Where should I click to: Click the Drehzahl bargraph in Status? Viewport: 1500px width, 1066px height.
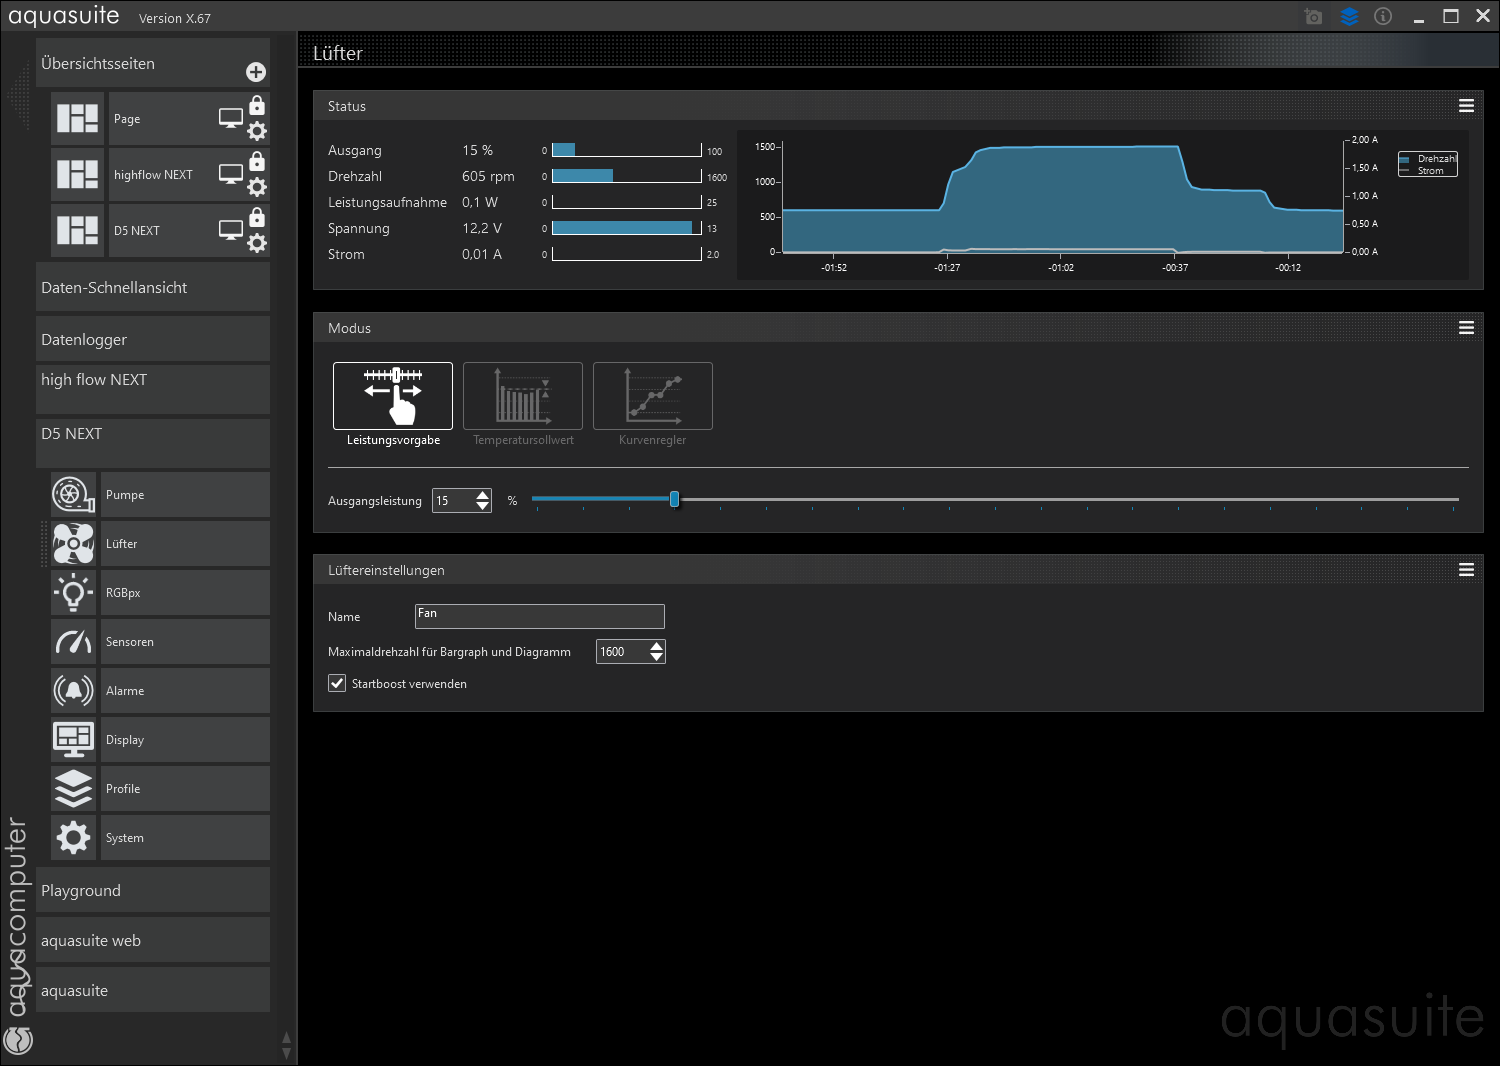click(x=627, y=176)
